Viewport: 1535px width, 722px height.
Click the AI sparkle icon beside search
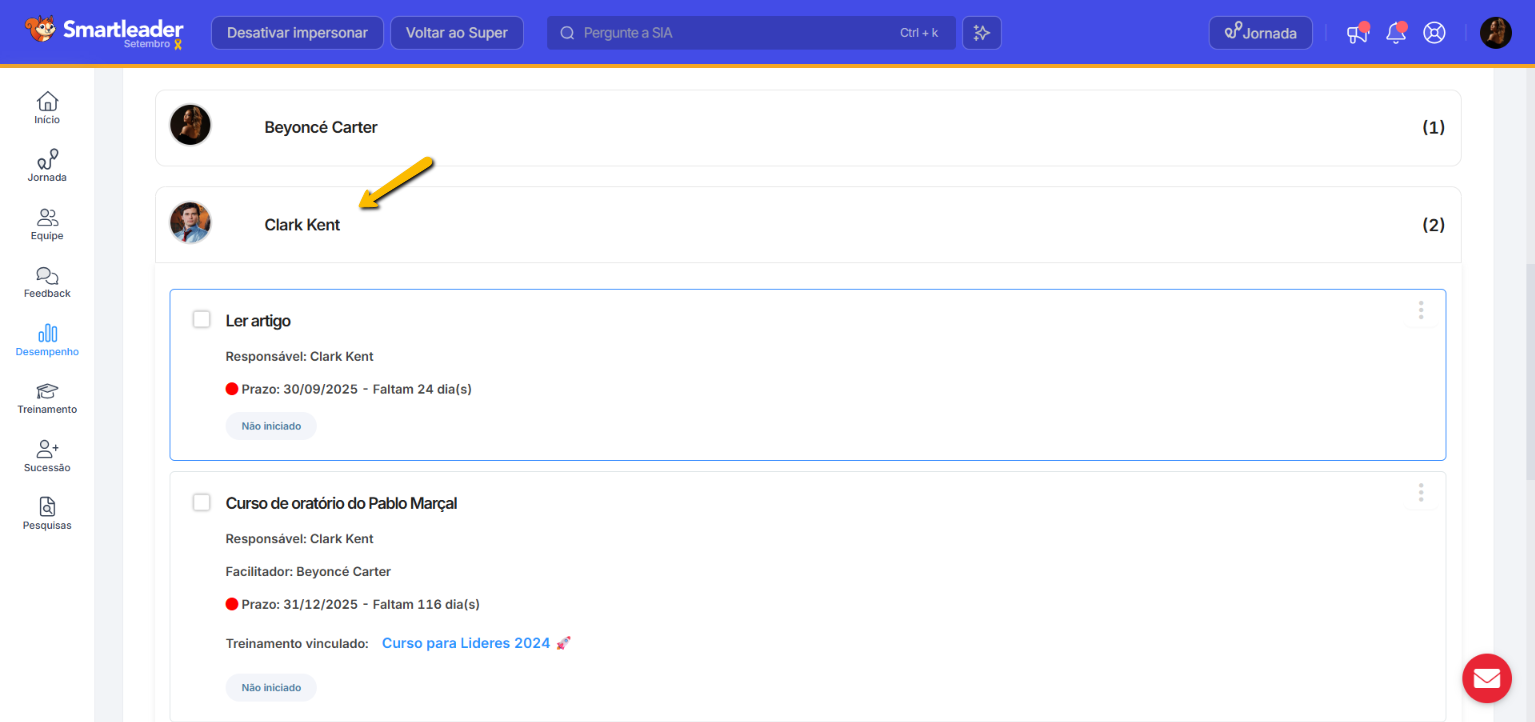click(982, 33)
